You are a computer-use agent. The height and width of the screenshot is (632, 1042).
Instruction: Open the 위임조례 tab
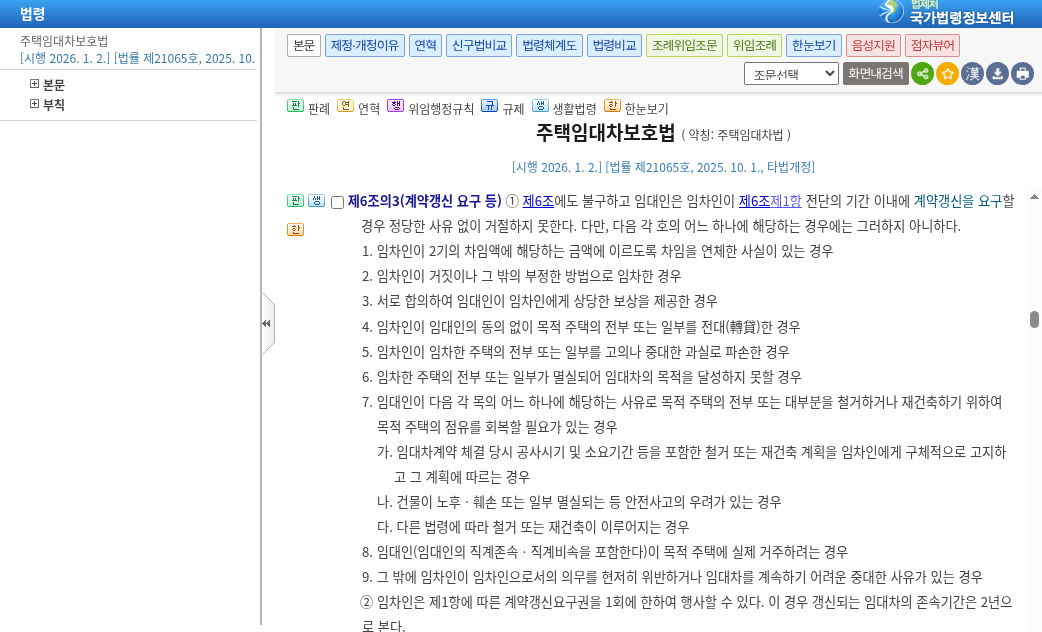tap(754, 45)
